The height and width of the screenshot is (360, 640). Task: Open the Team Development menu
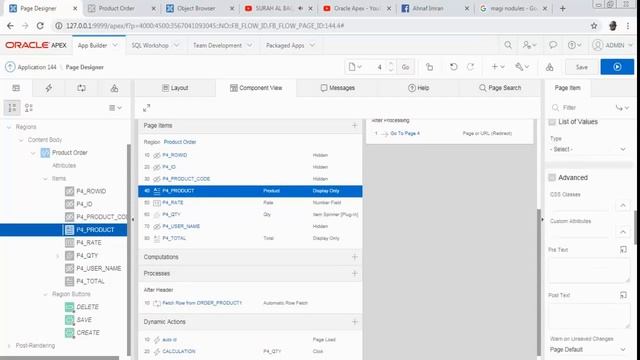pyautogui.click(x=222, y=45)
